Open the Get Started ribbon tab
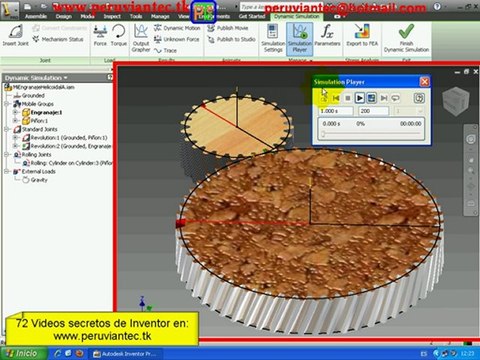This screenshot has width=480, height=360. [x=252, y=16]
